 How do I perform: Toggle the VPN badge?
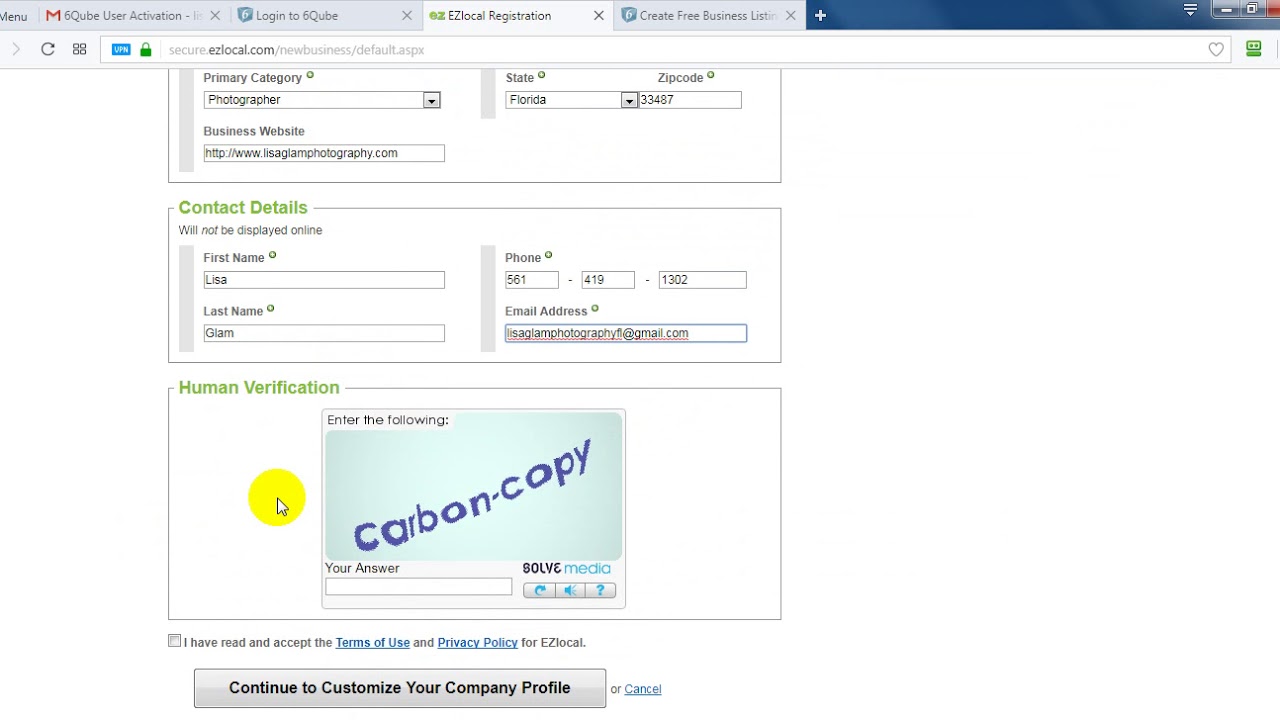click(121, 50)
